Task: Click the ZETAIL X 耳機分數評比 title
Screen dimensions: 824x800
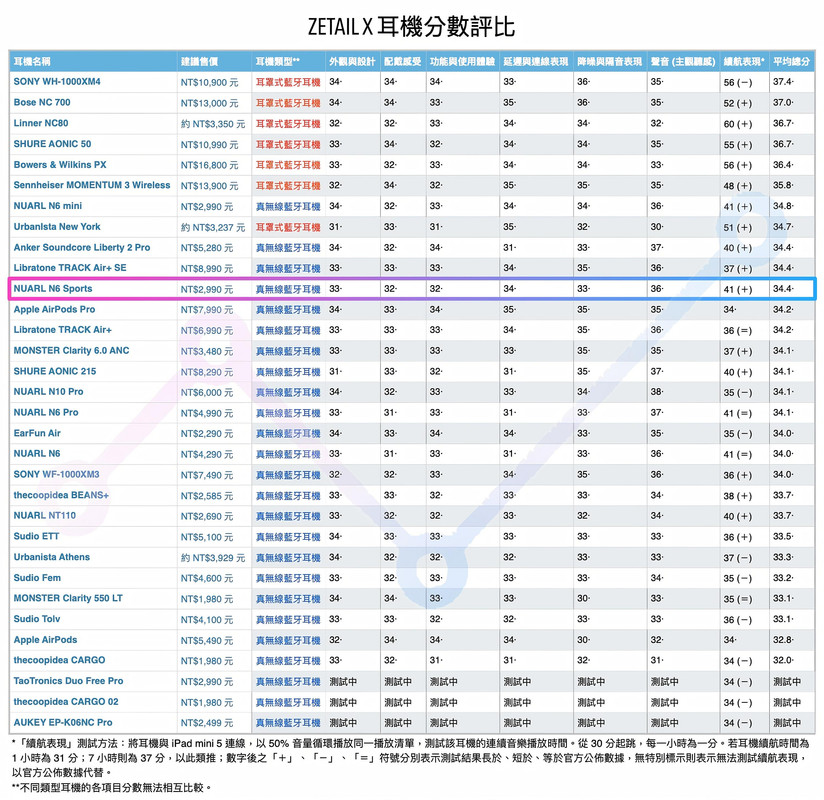Action: point(411,27)
